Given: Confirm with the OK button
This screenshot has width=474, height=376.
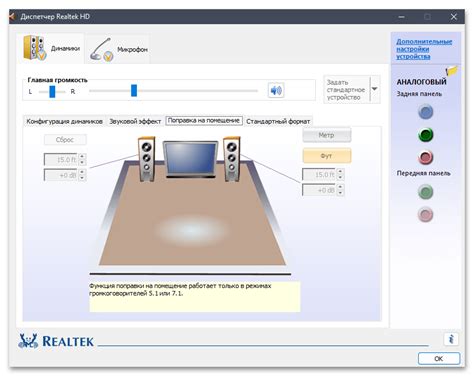Looking at the screenshot, I should [439, 359].
